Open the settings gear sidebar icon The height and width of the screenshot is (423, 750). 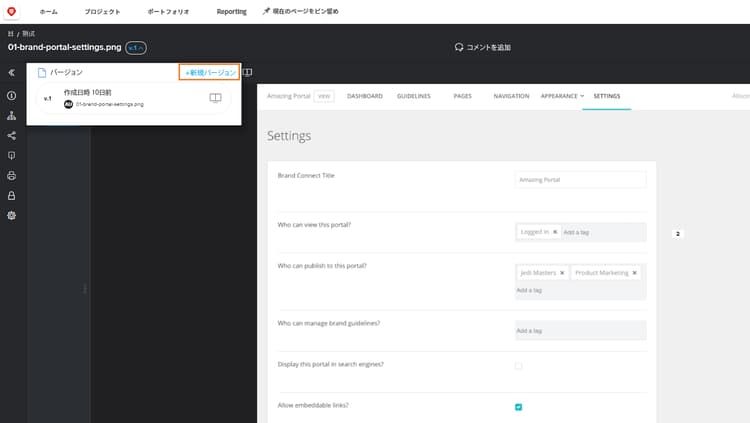pyautogui.click(x=11, y=215)
